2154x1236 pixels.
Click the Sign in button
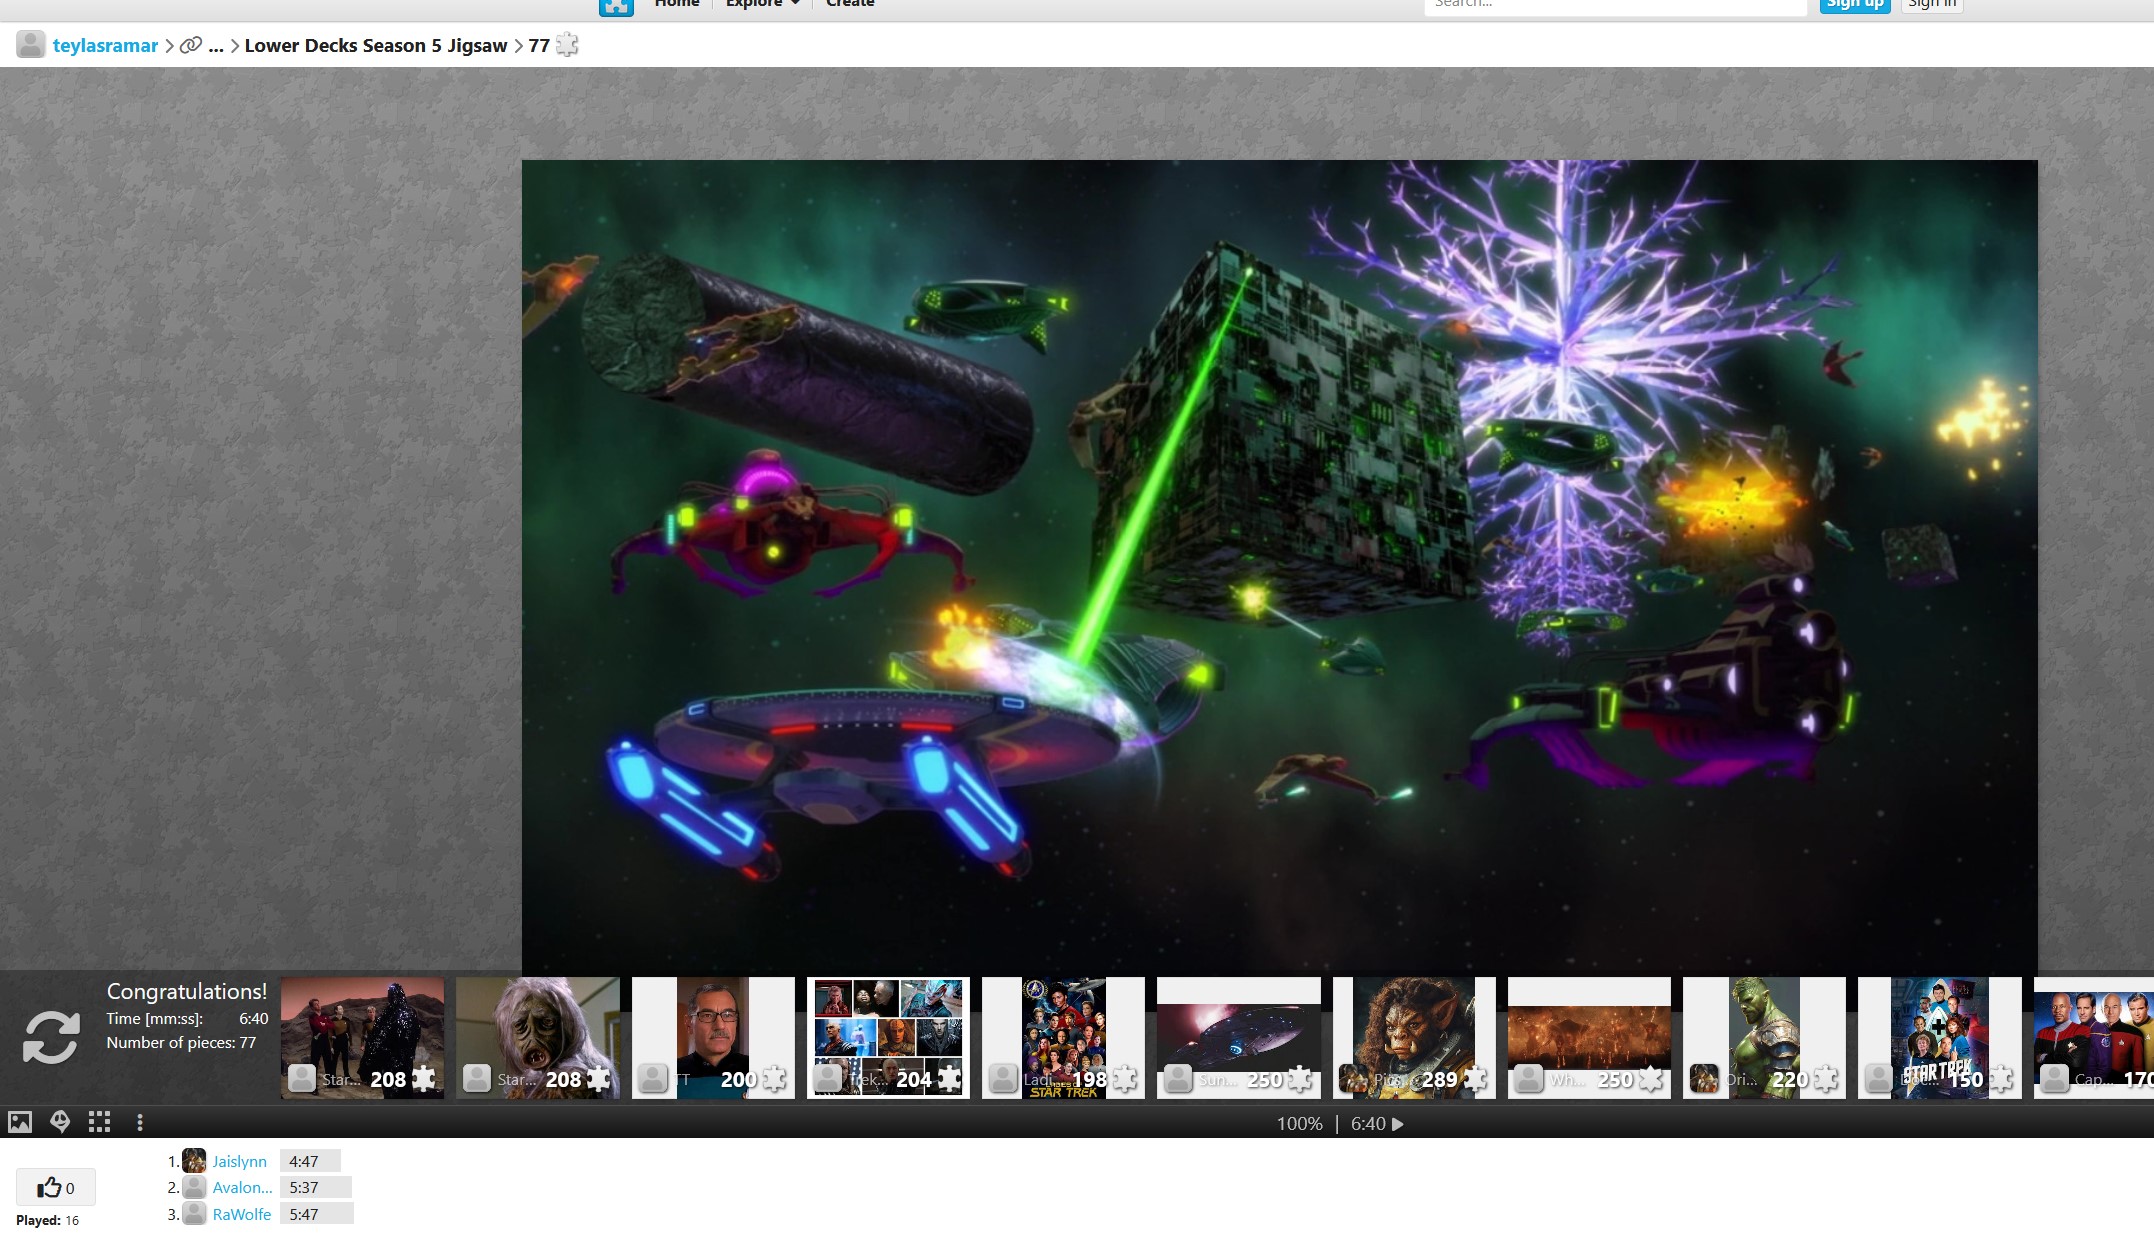(1932, 5)
